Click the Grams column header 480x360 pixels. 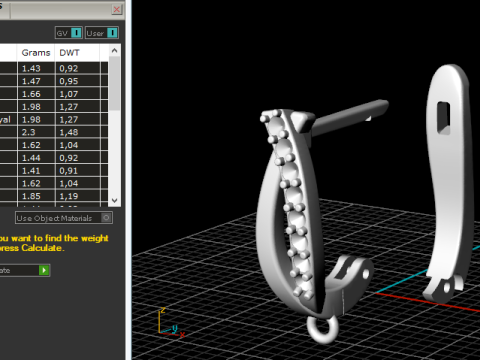pyautogui.click(x=36, y=53)
